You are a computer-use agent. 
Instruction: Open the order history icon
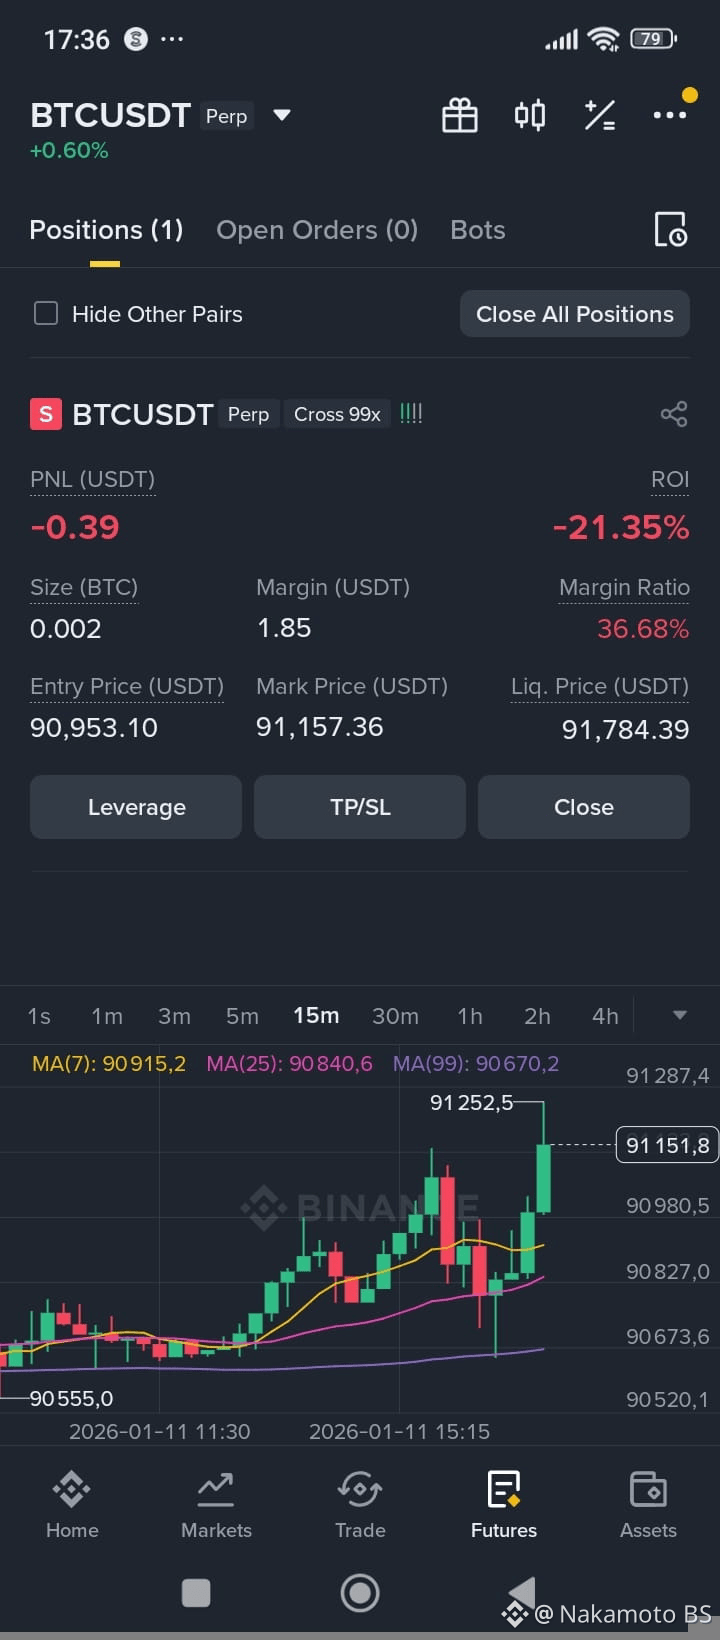[x=670, y=230]
